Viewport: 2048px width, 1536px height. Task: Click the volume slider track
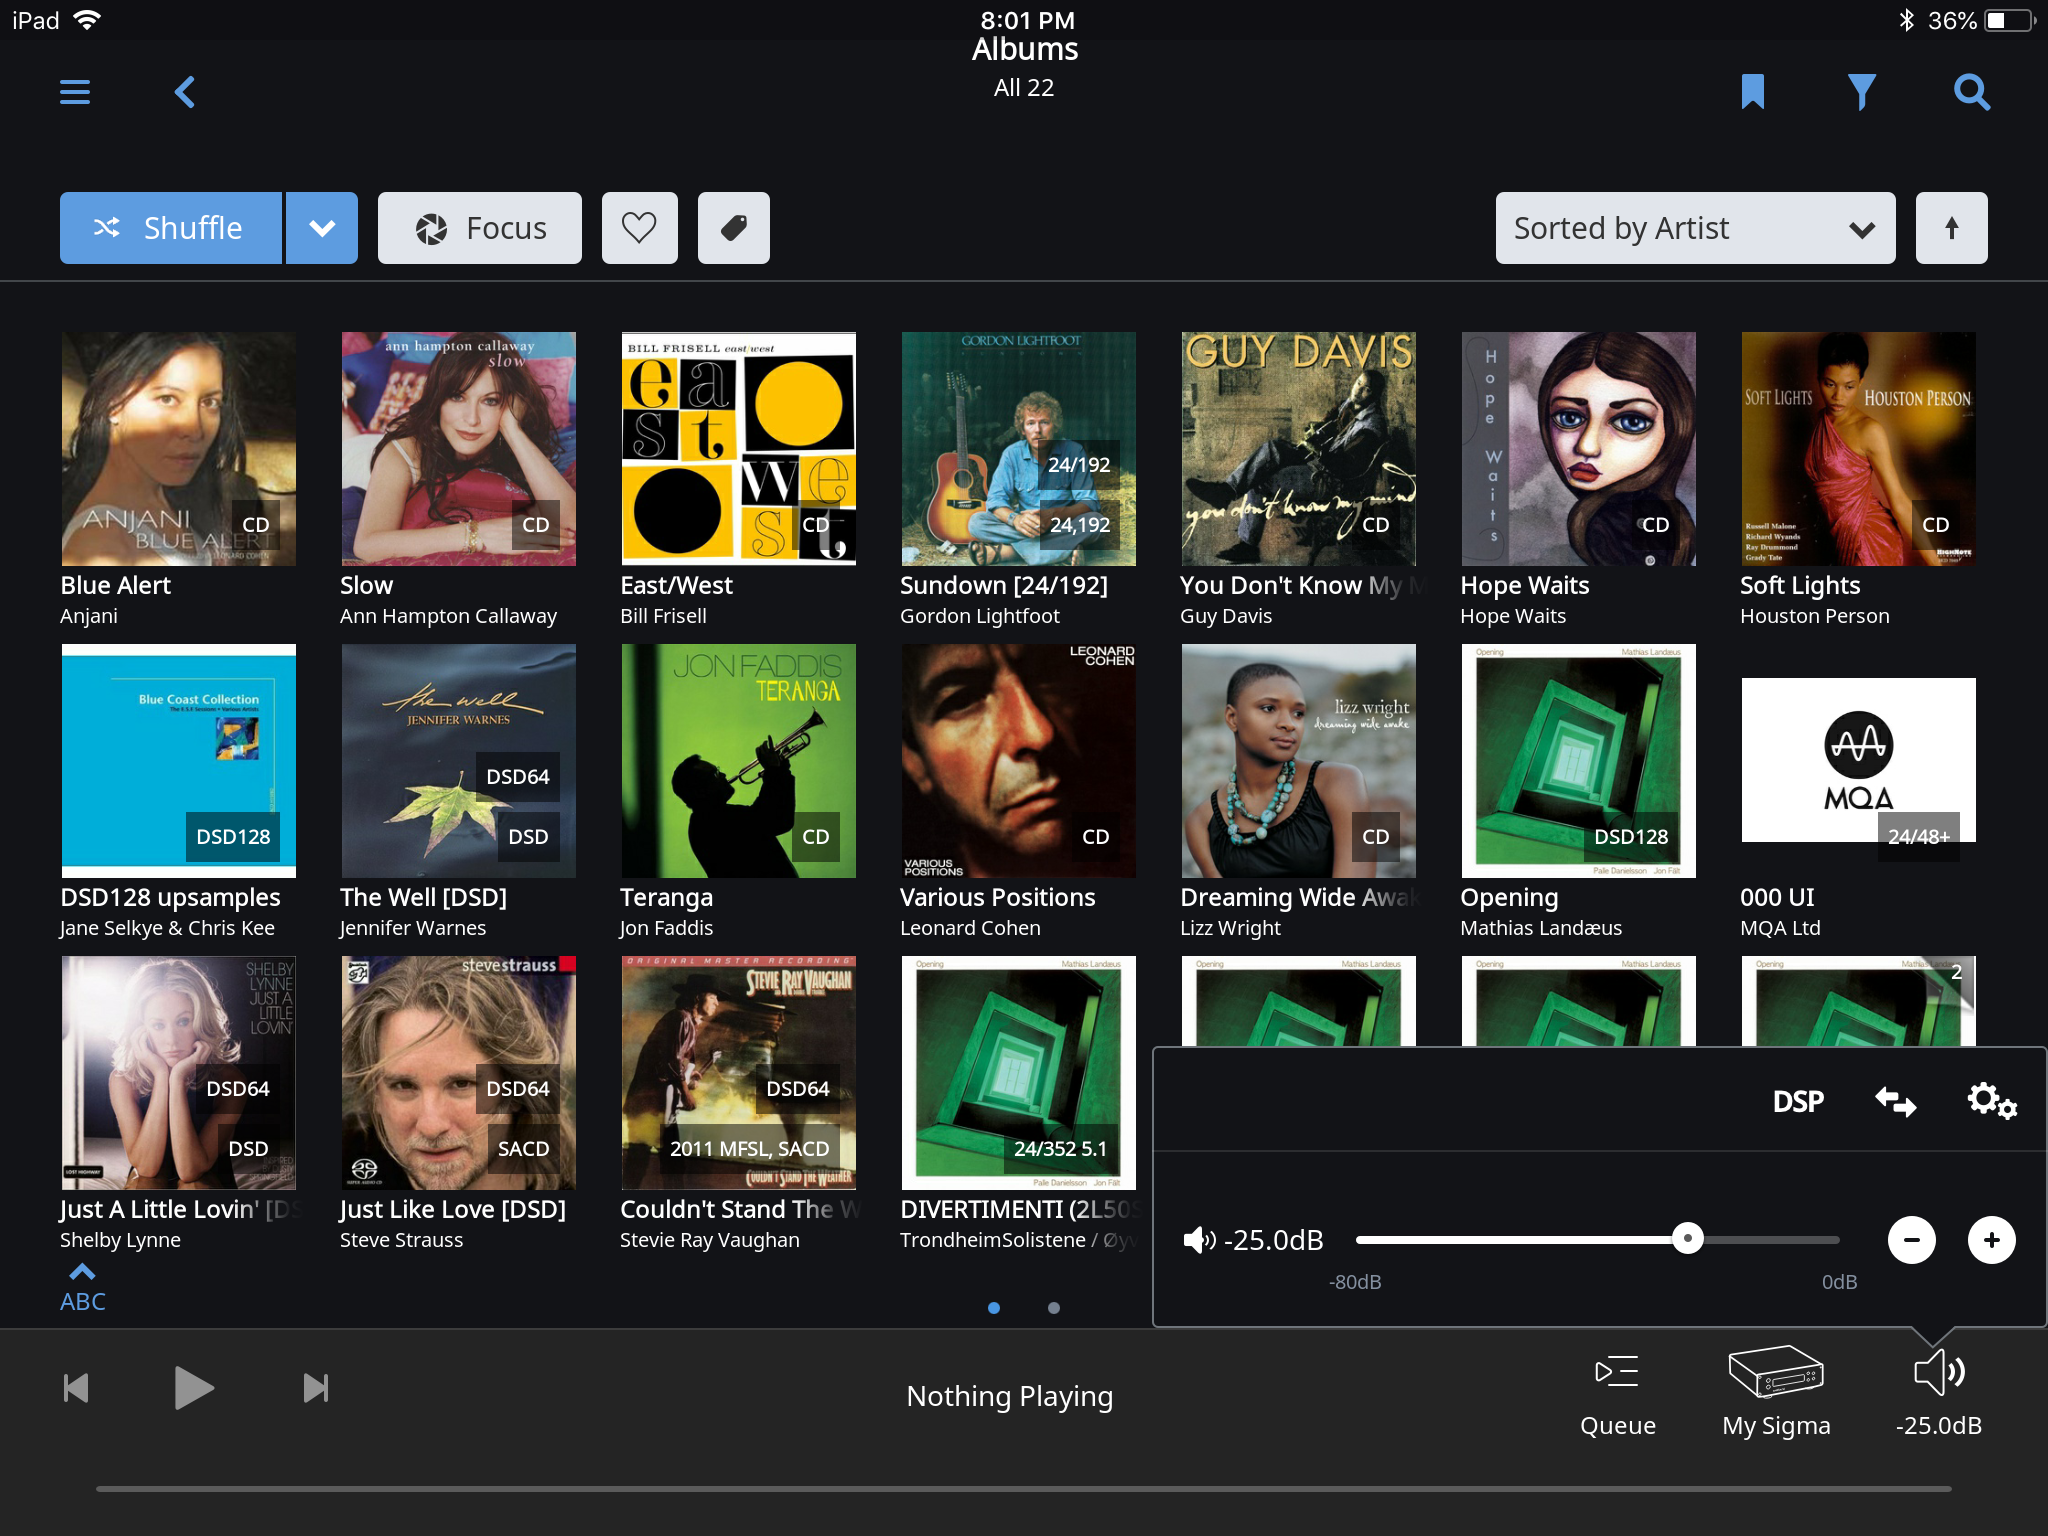1597,1240
